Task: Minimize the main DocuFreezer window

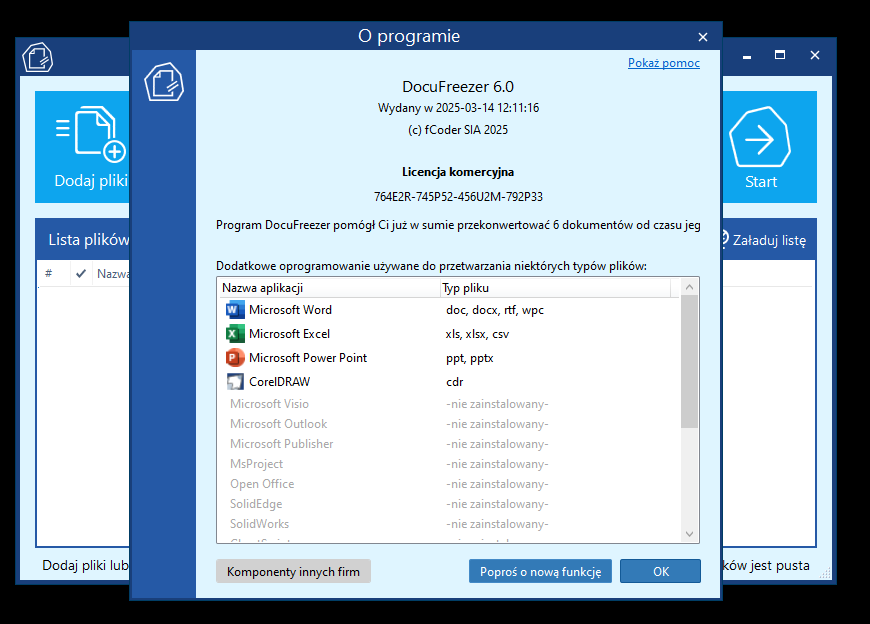Action: click(747, 57)
